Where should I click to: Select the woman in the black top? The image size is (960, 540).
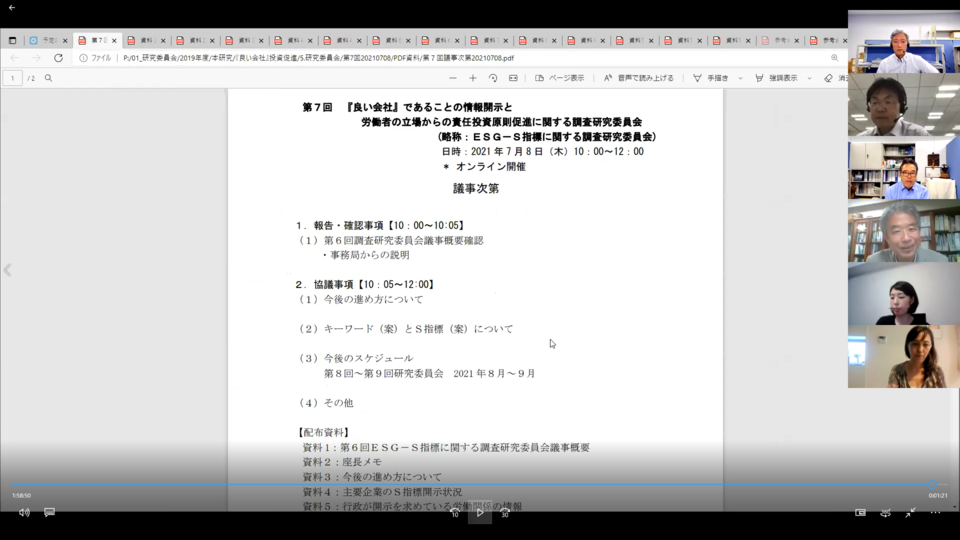904,294
